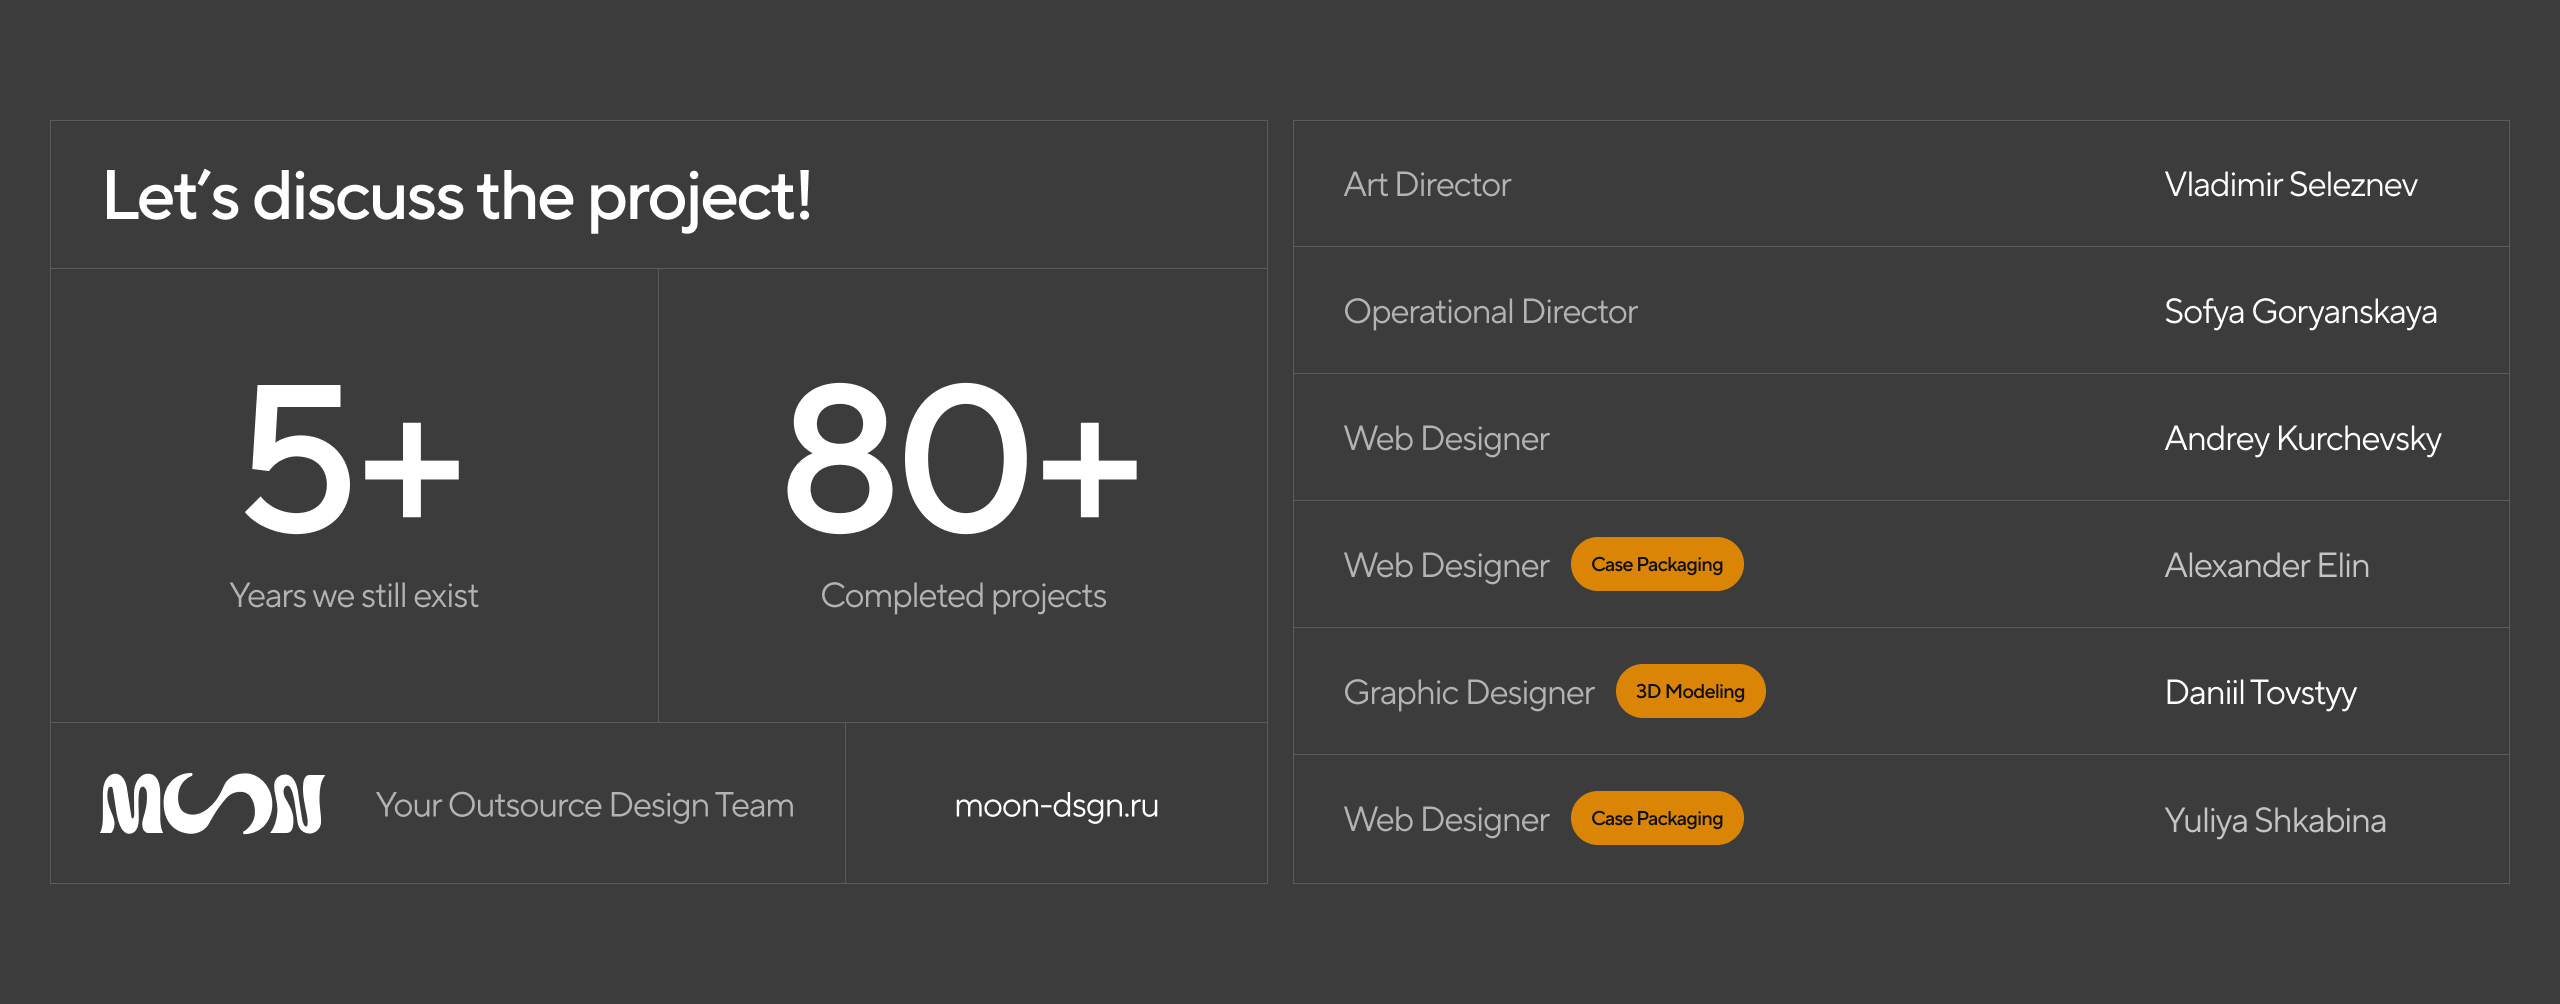This screenshot has height=1004, width=2560.
Task: Click Yuliya Shkabina's Case Packaging badge
Action: [1656, 819]
